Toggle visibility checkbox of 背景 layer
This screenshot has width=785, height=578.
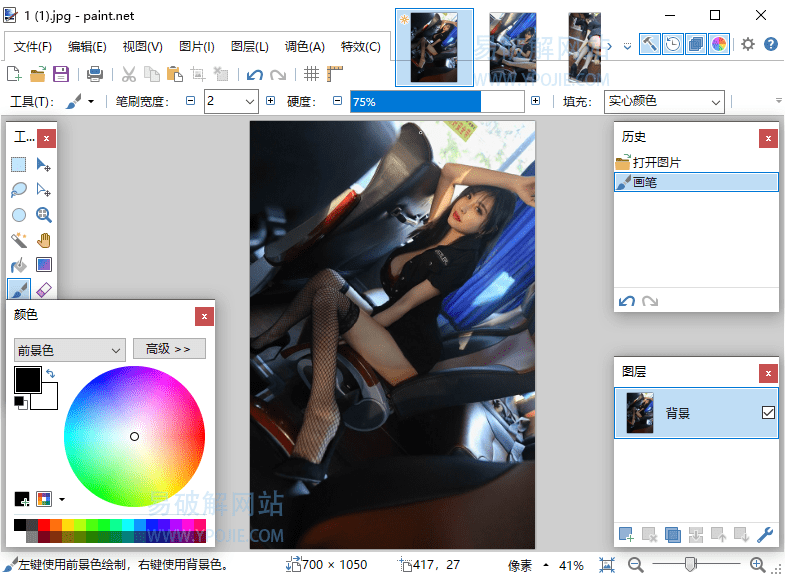coord(768,412)
